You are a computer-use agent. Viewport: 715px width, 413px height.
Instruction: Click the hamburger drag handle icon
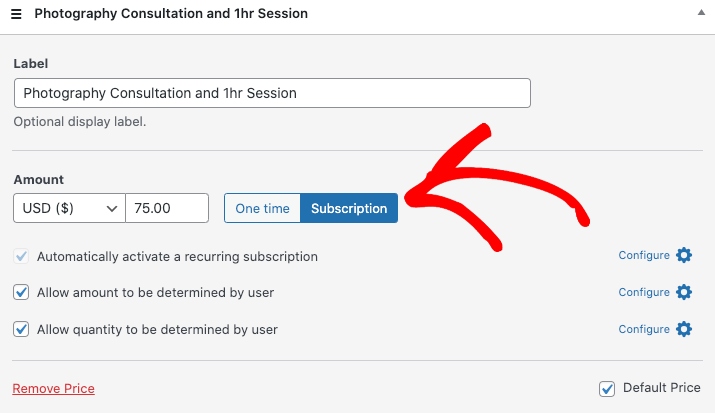coord(16,15)
